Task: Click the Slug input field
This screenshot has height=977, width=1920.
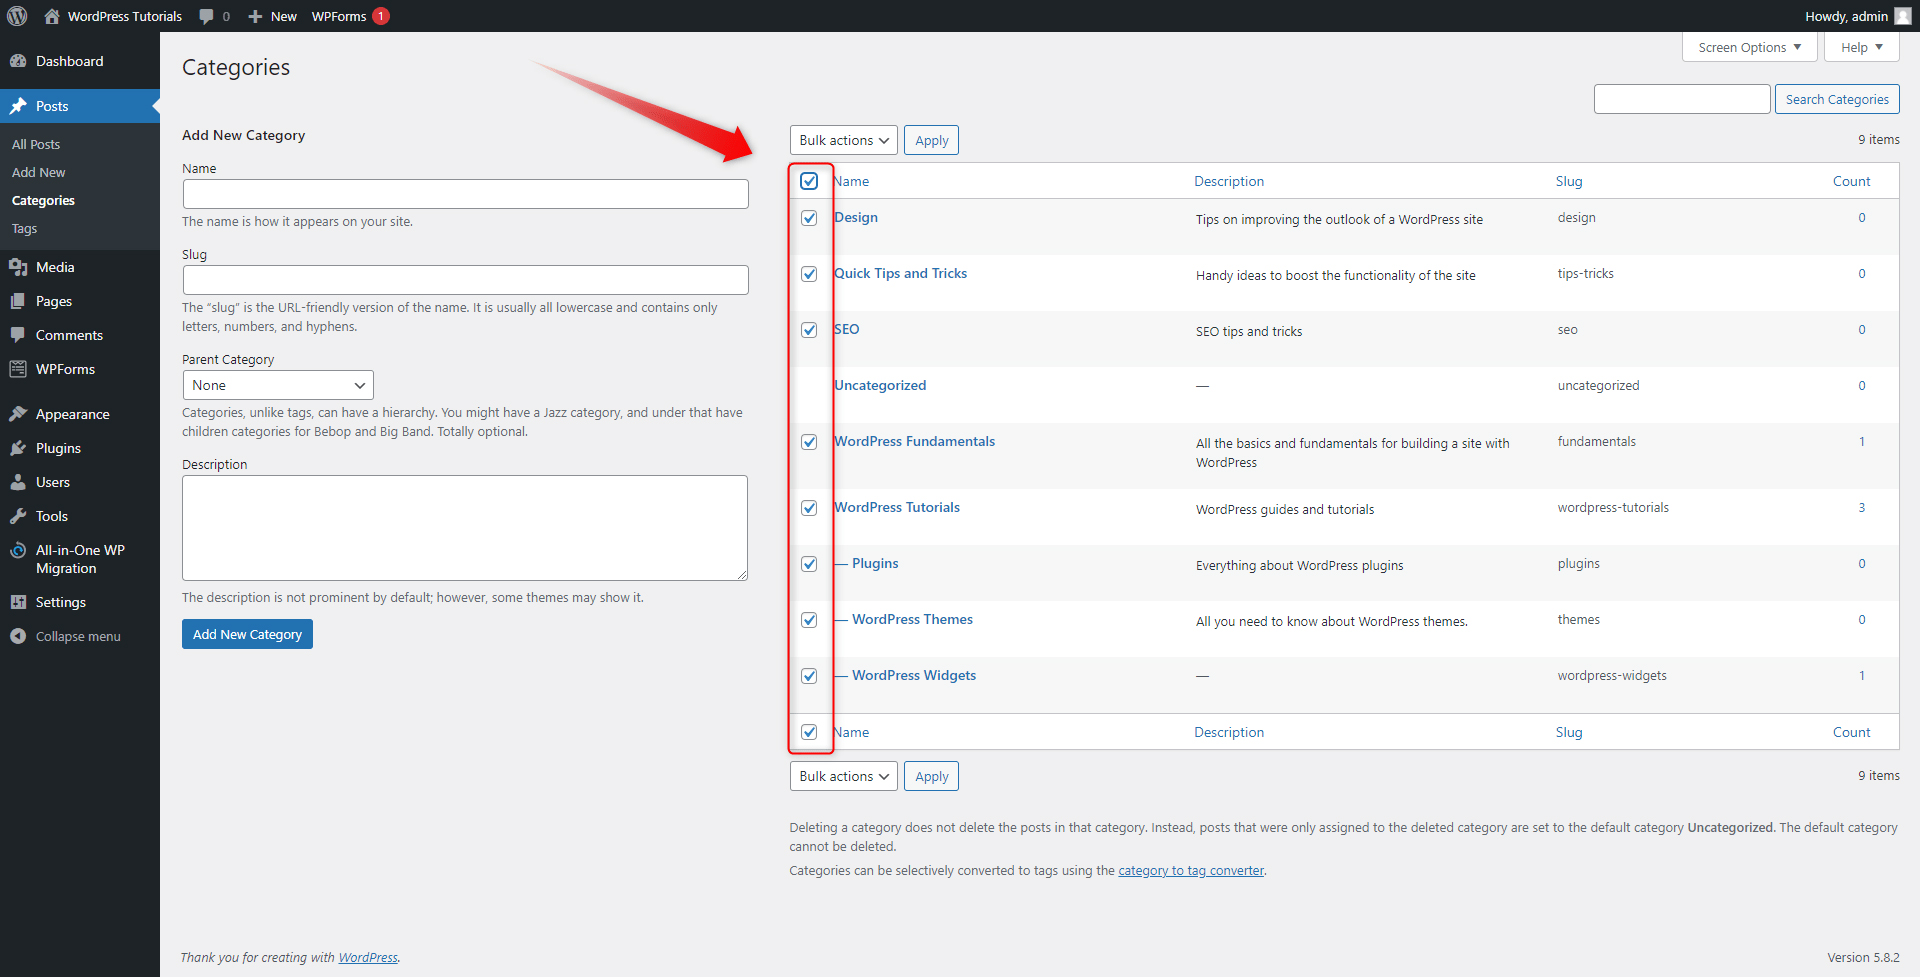Action: [x=465, y=280]
